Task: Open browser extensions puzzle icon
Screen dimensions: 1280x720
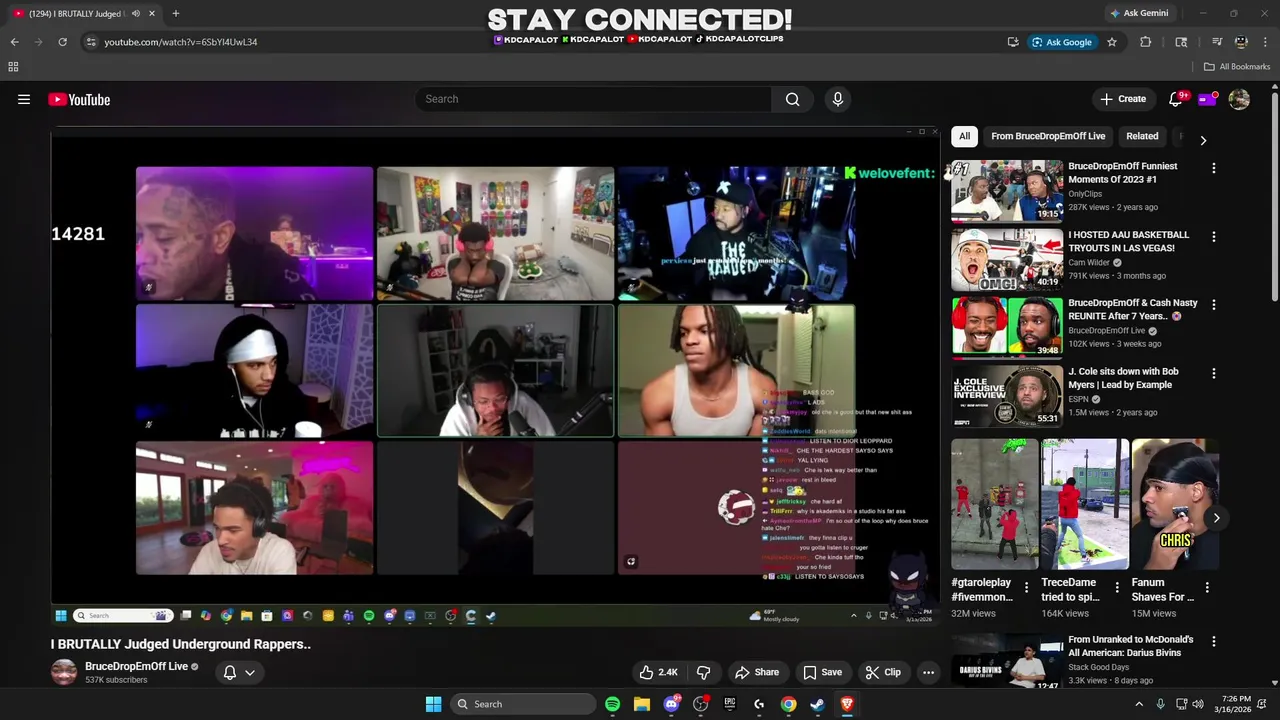Action: pos(1146,42)
